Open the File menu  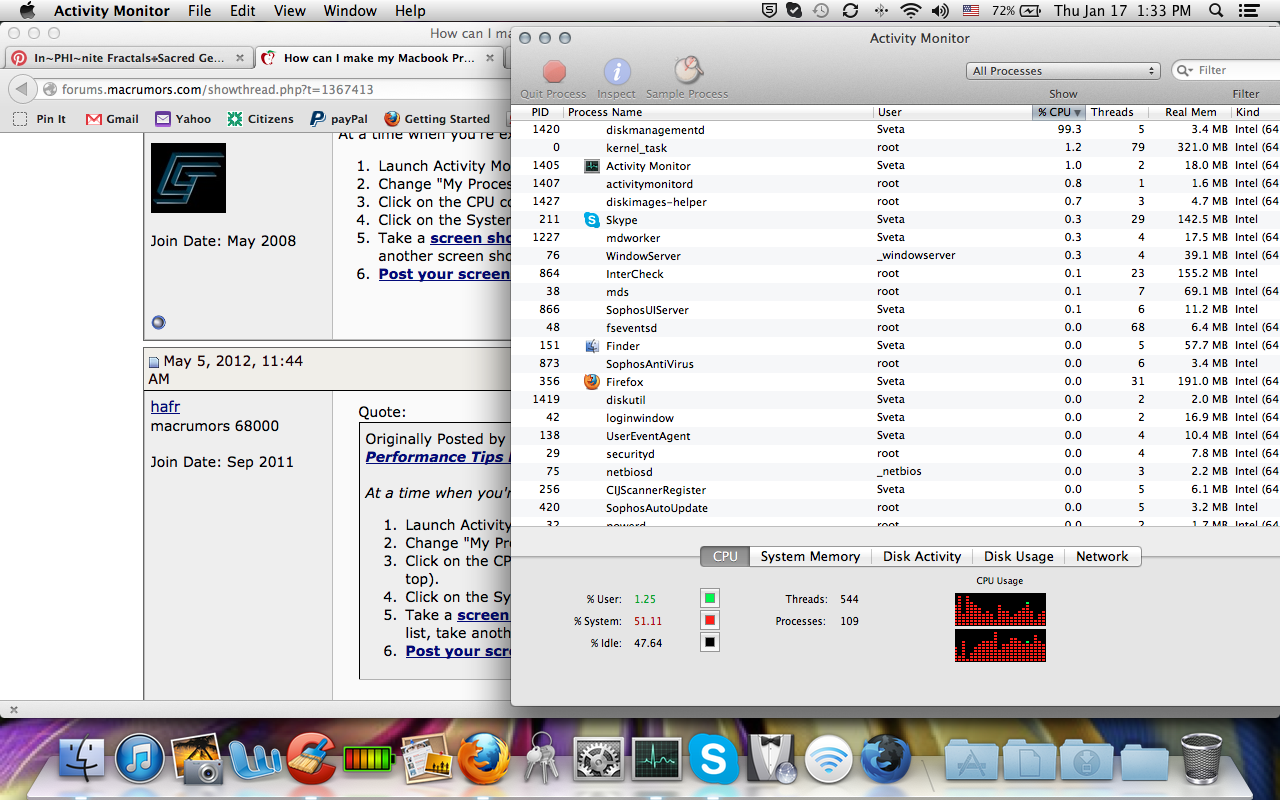coord(199,11)
